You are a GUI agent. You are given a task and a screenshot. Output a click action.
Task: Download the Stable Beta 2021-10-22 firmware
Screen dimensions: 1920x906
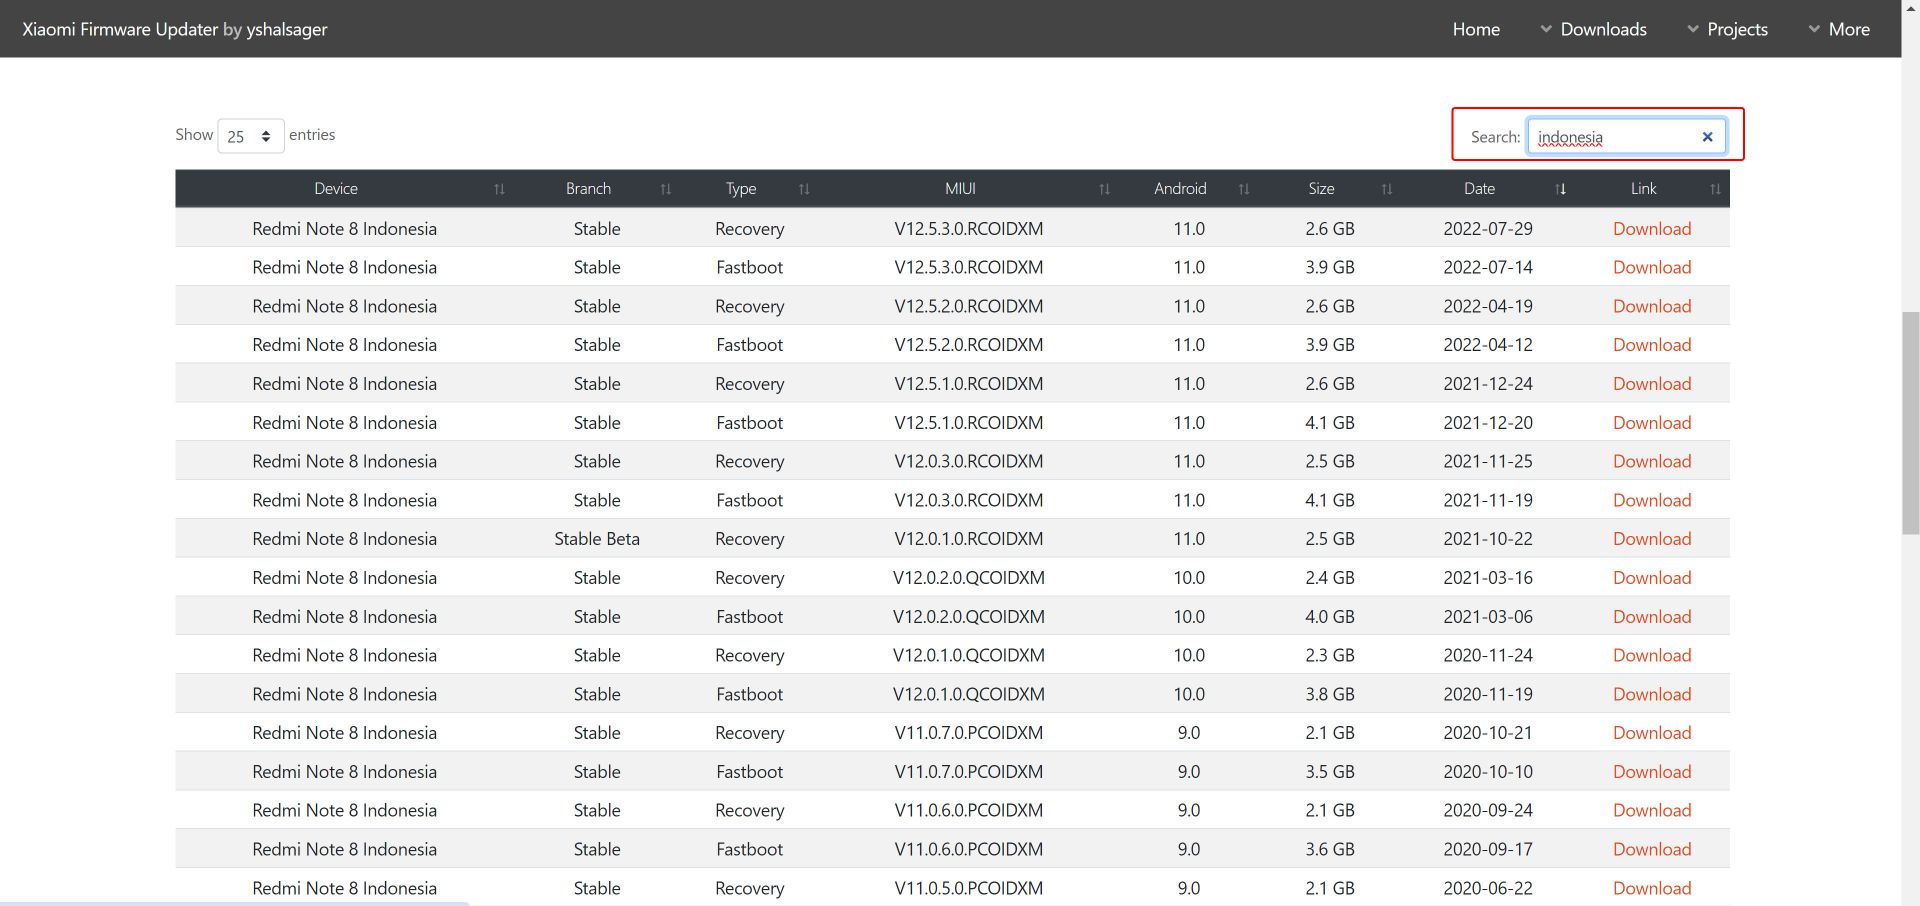click(1652, 539)
